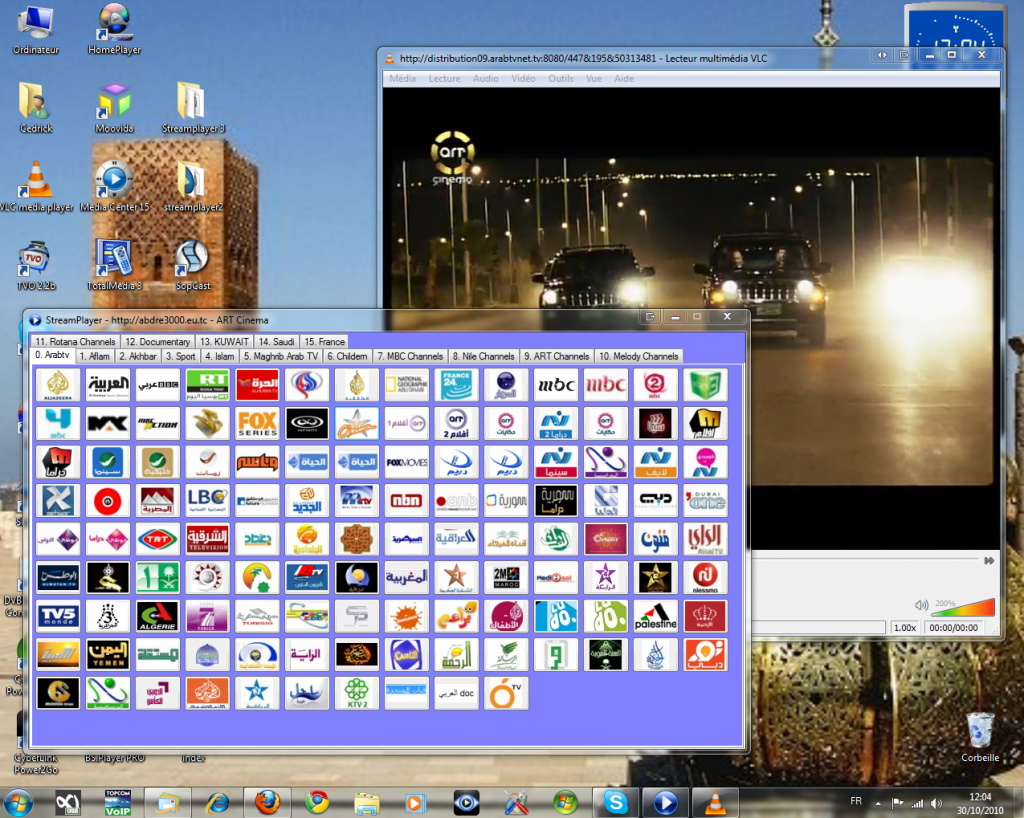Click the 1.00x playback speed in VLC

pyautogui.click(x=904, y=627)
